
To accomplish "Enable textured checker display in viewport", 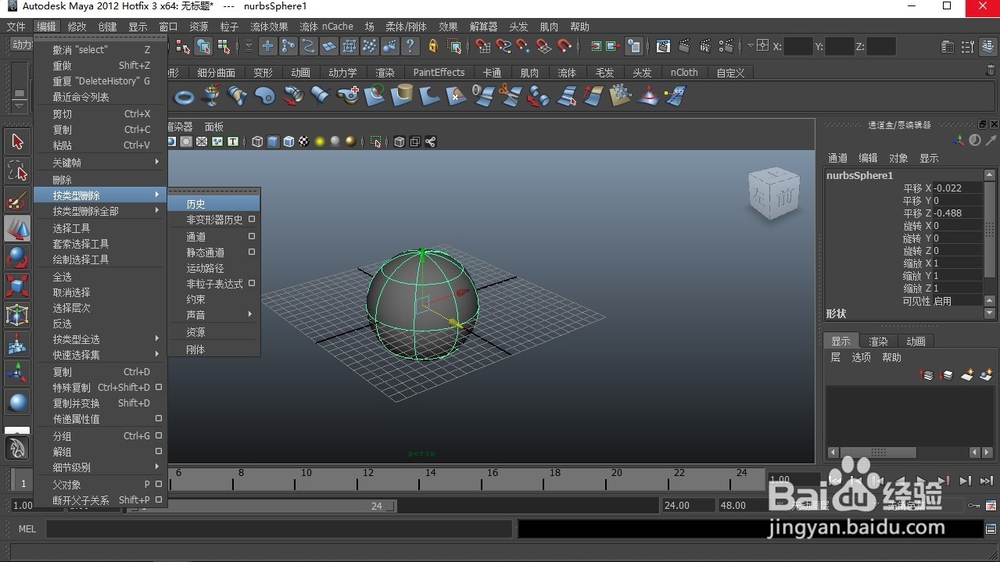I will point(304,142).
